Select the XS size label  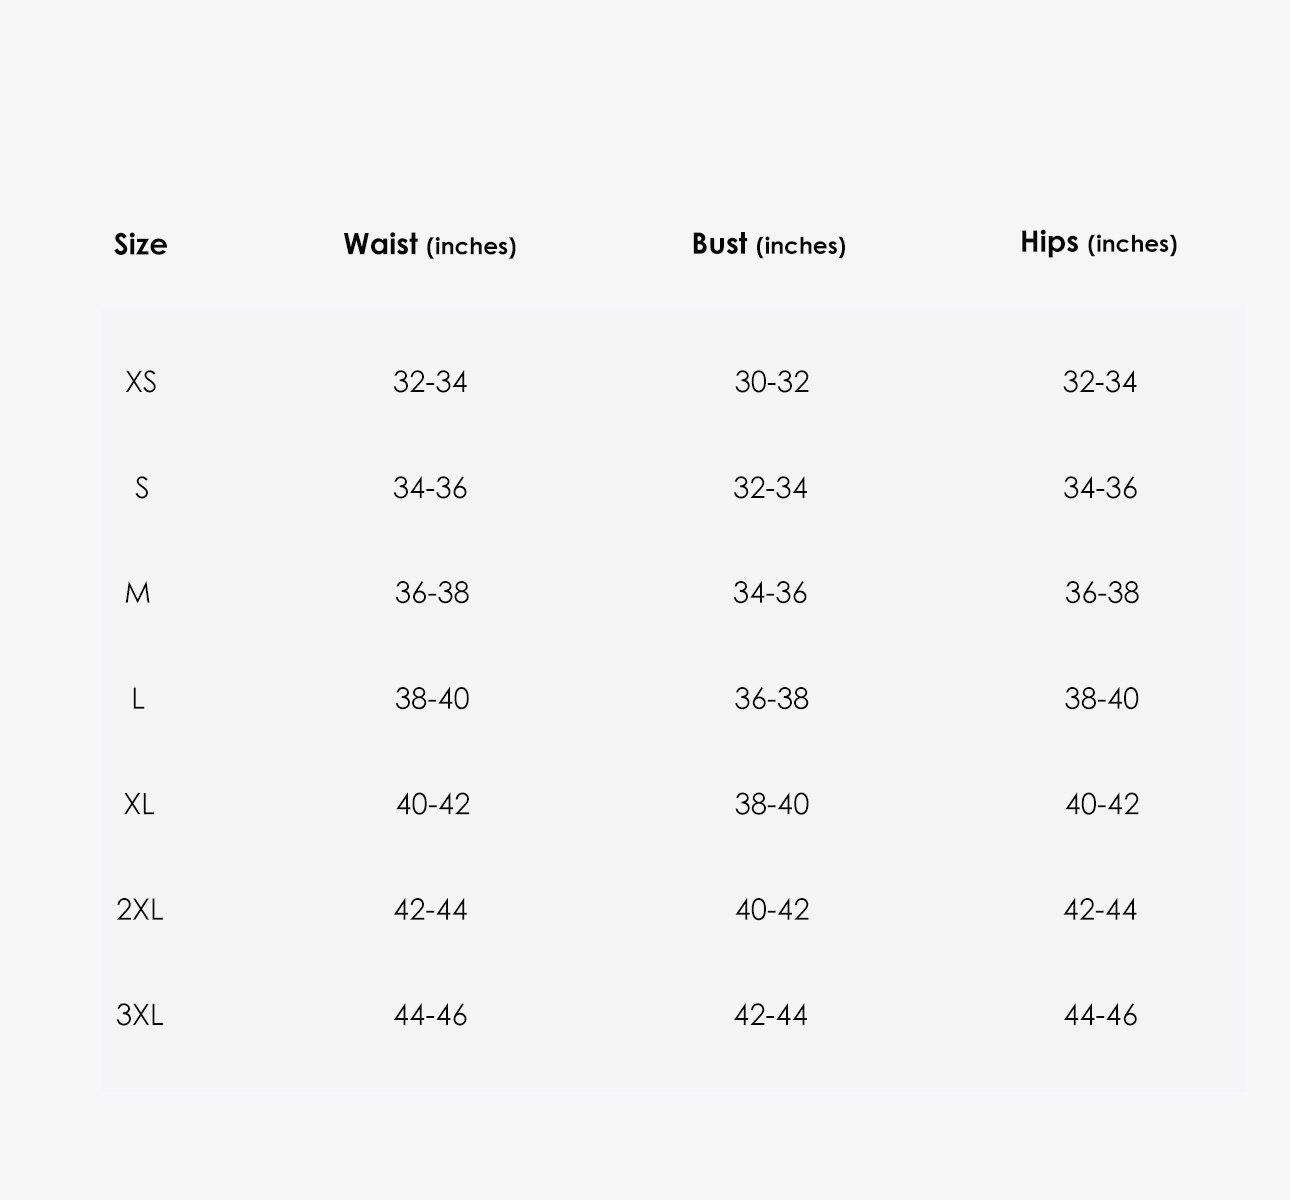[x=141, y=382]
